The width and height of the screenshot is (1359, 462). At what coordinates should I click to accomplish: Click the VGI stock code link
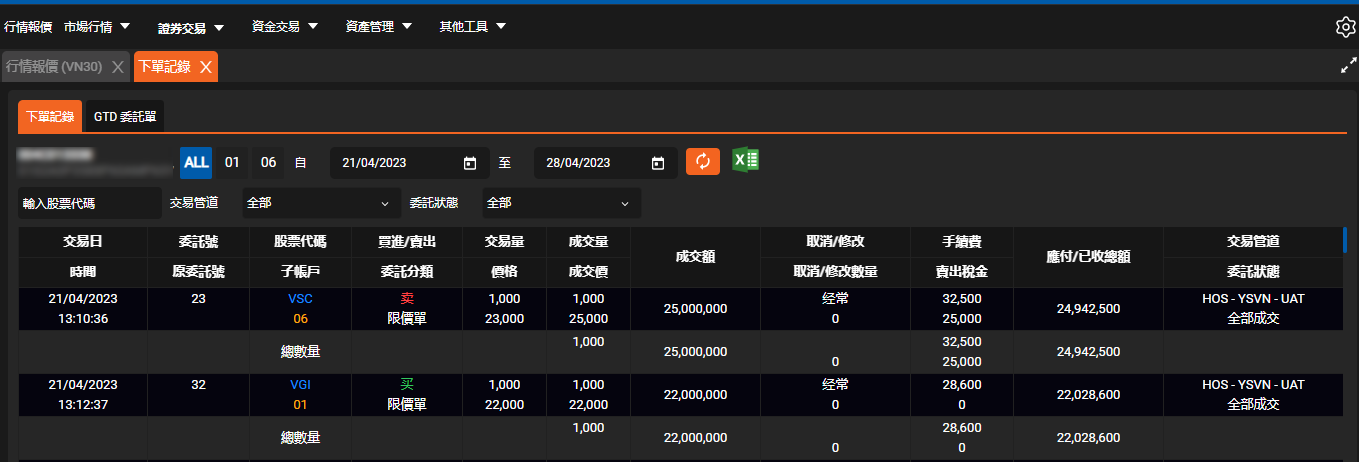pos(300,385)
